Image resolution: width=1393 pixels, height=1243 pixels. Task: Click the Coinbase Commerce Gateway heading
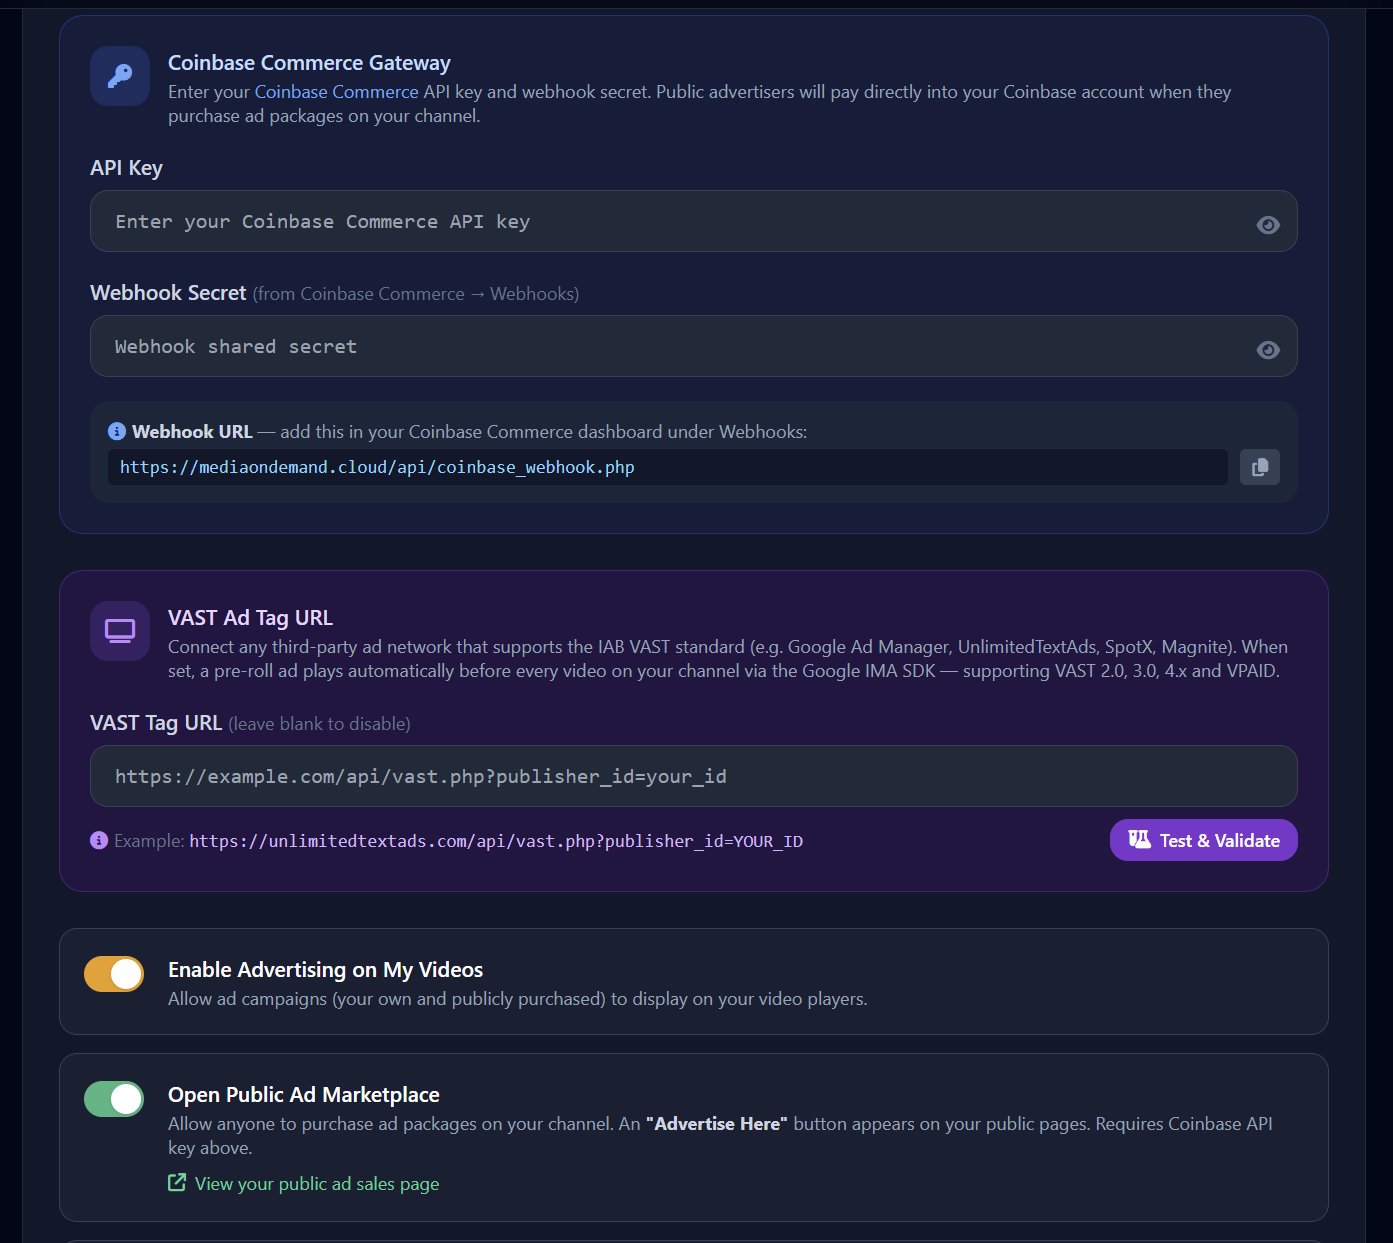309,63
